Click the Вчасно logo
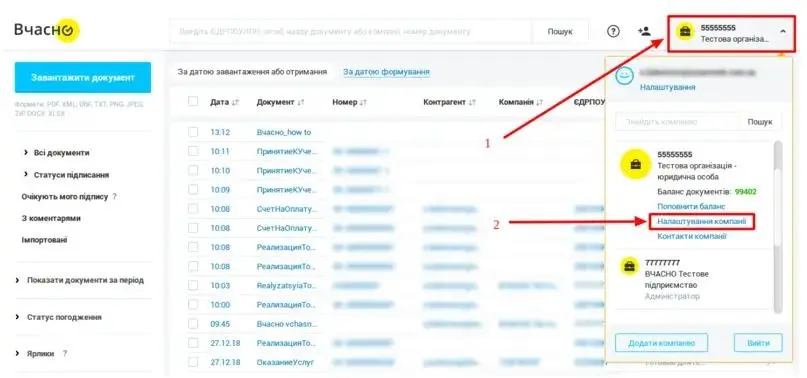 click(46, 30)
